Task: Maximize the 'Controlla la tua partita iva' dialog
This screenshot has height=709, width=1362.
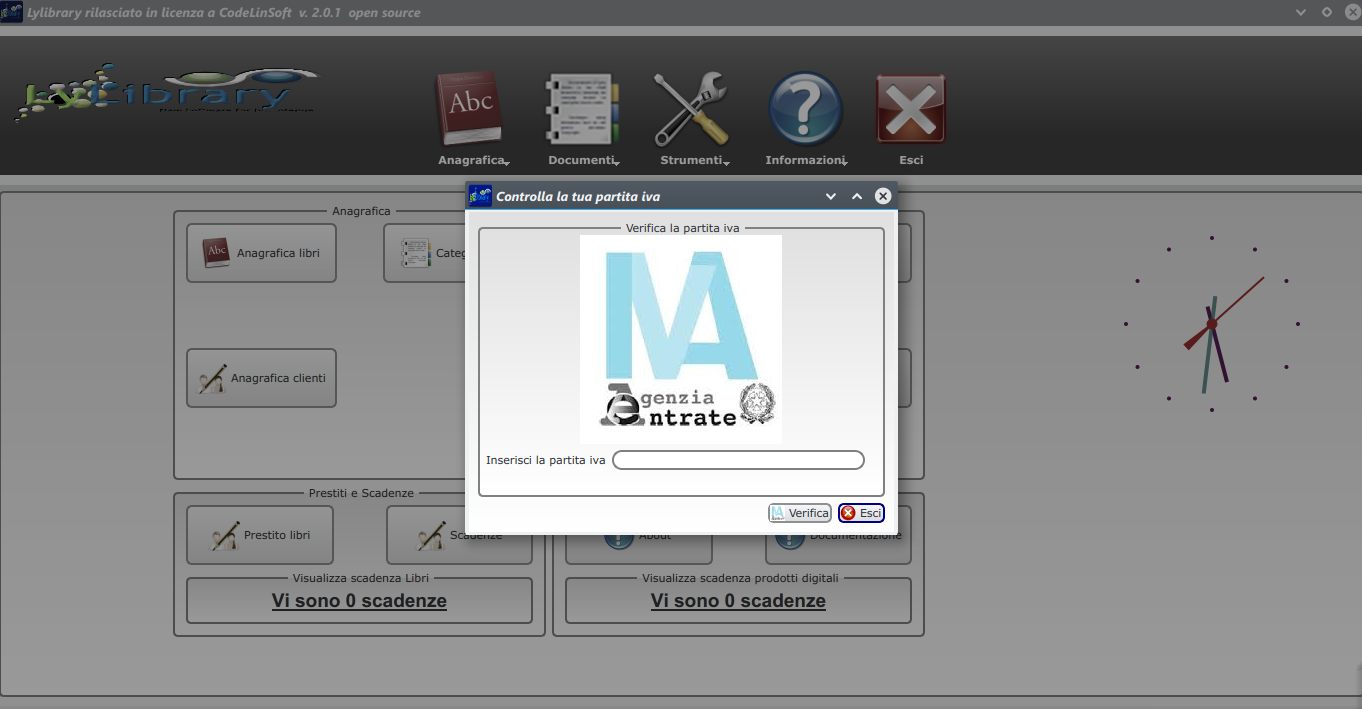Action: pos(857,197)
